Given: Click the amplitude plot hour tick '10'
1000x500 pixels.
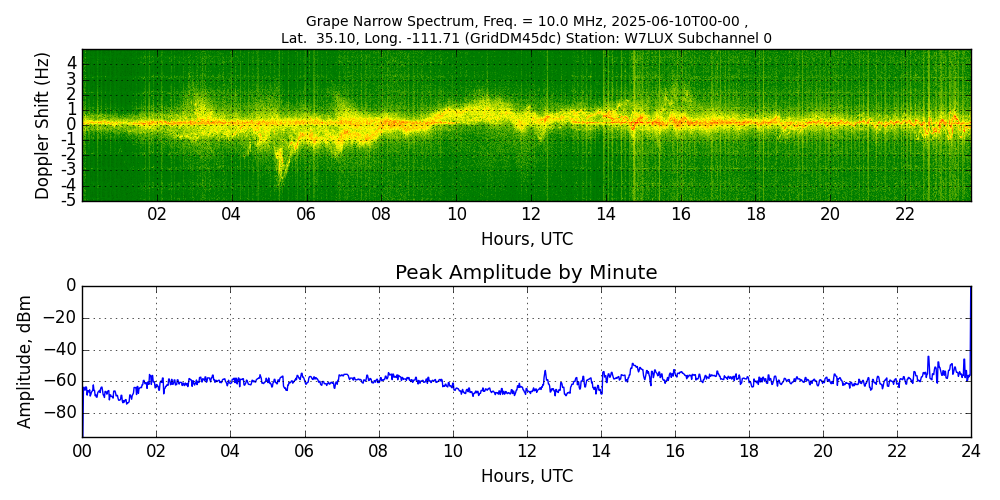Looking at the screenshot, I should [453, 452].
